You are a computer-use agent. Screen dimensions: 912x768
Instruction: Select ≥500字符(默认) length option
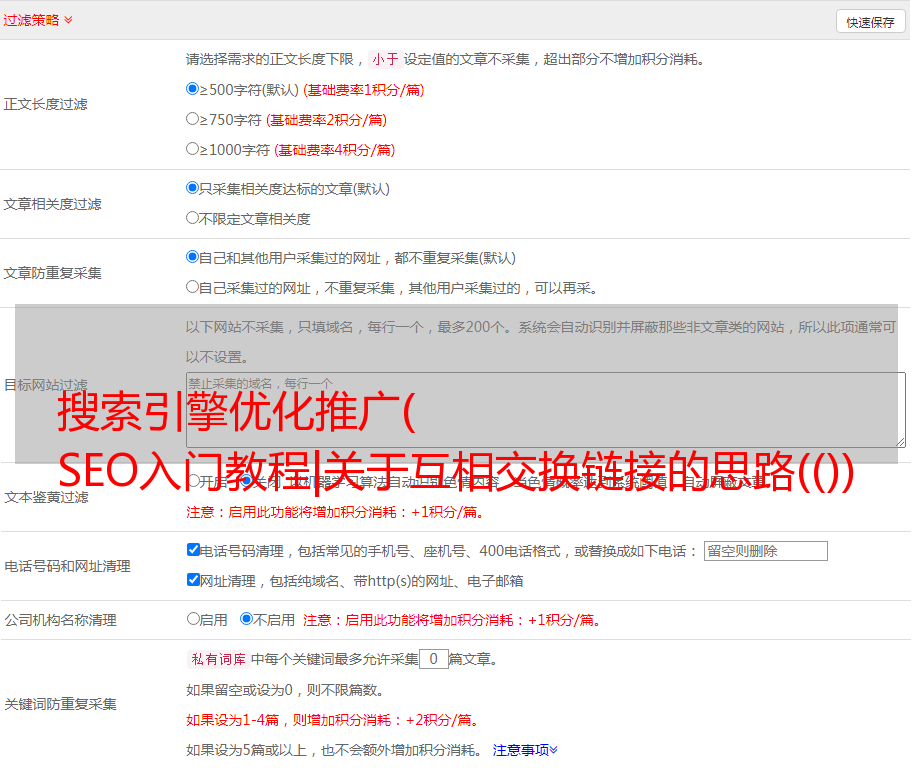point(193,89)
